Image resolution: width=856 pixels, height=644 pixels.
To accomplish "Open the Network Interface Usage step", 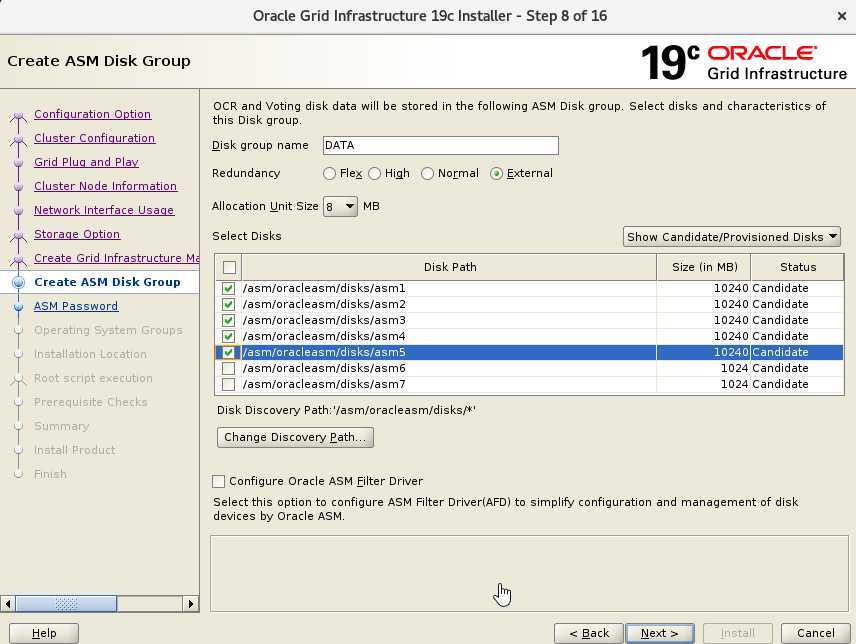I will point(104,210).
